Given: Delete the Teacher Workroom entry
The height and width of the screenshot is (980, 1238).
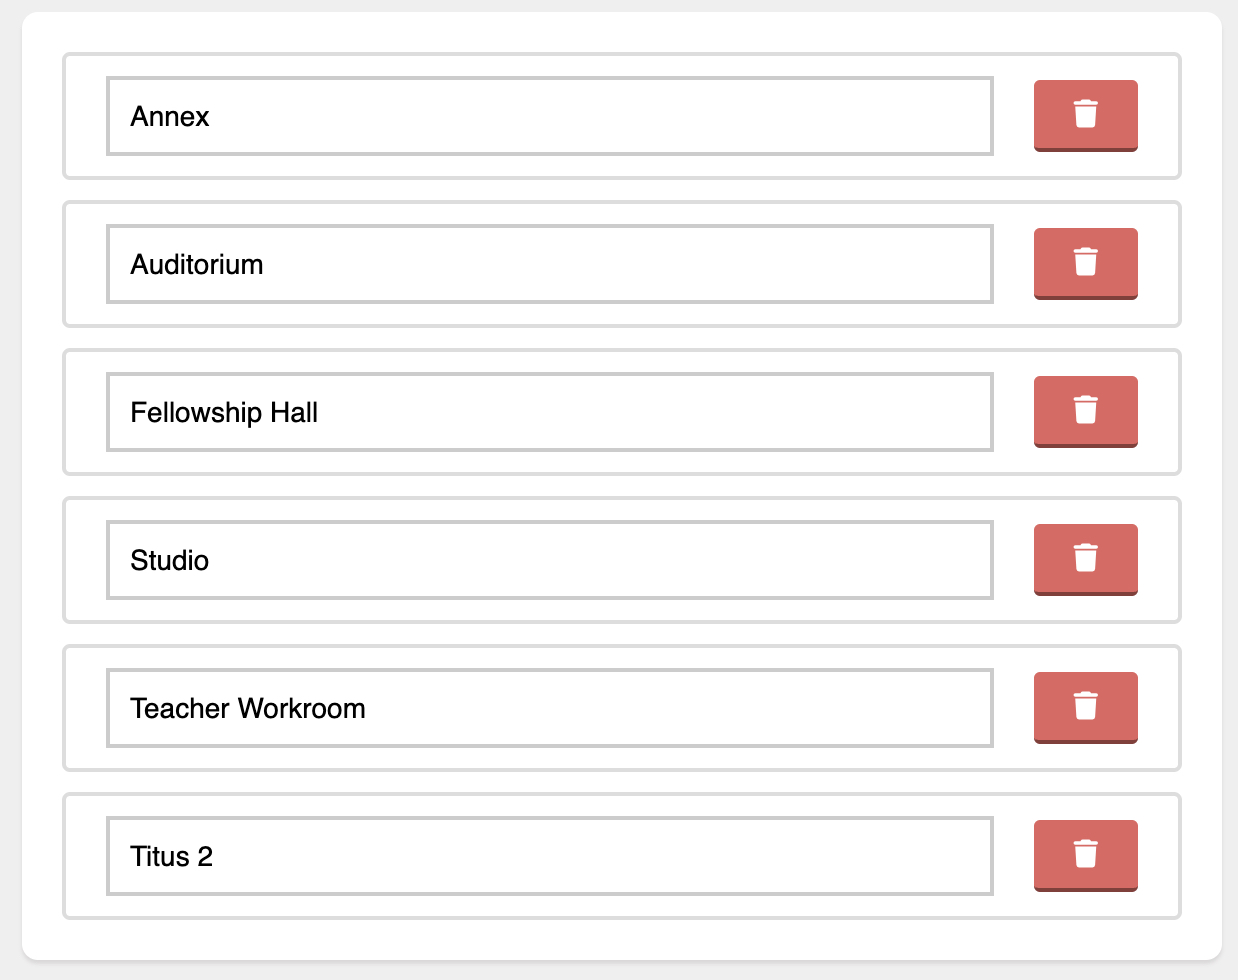Looking at the screenshot, I should 1085,708.
